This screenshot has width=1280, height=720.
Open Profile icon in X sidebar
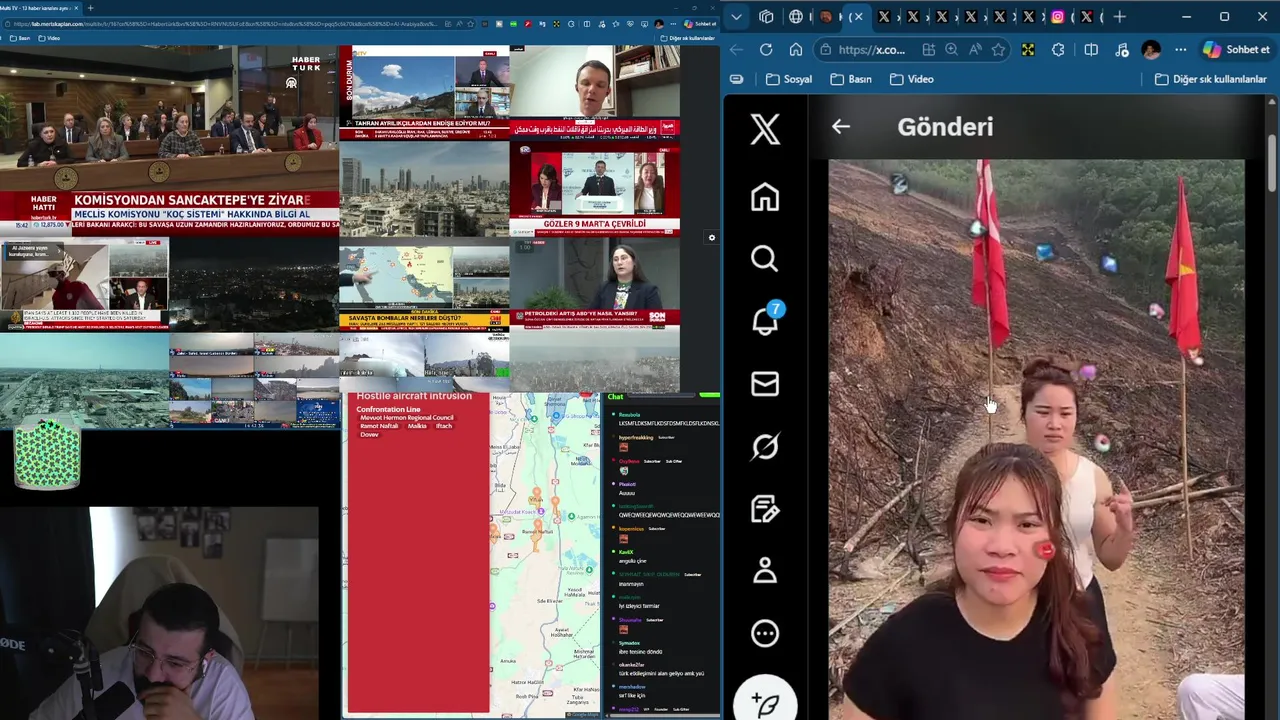[x=765, y=571]
